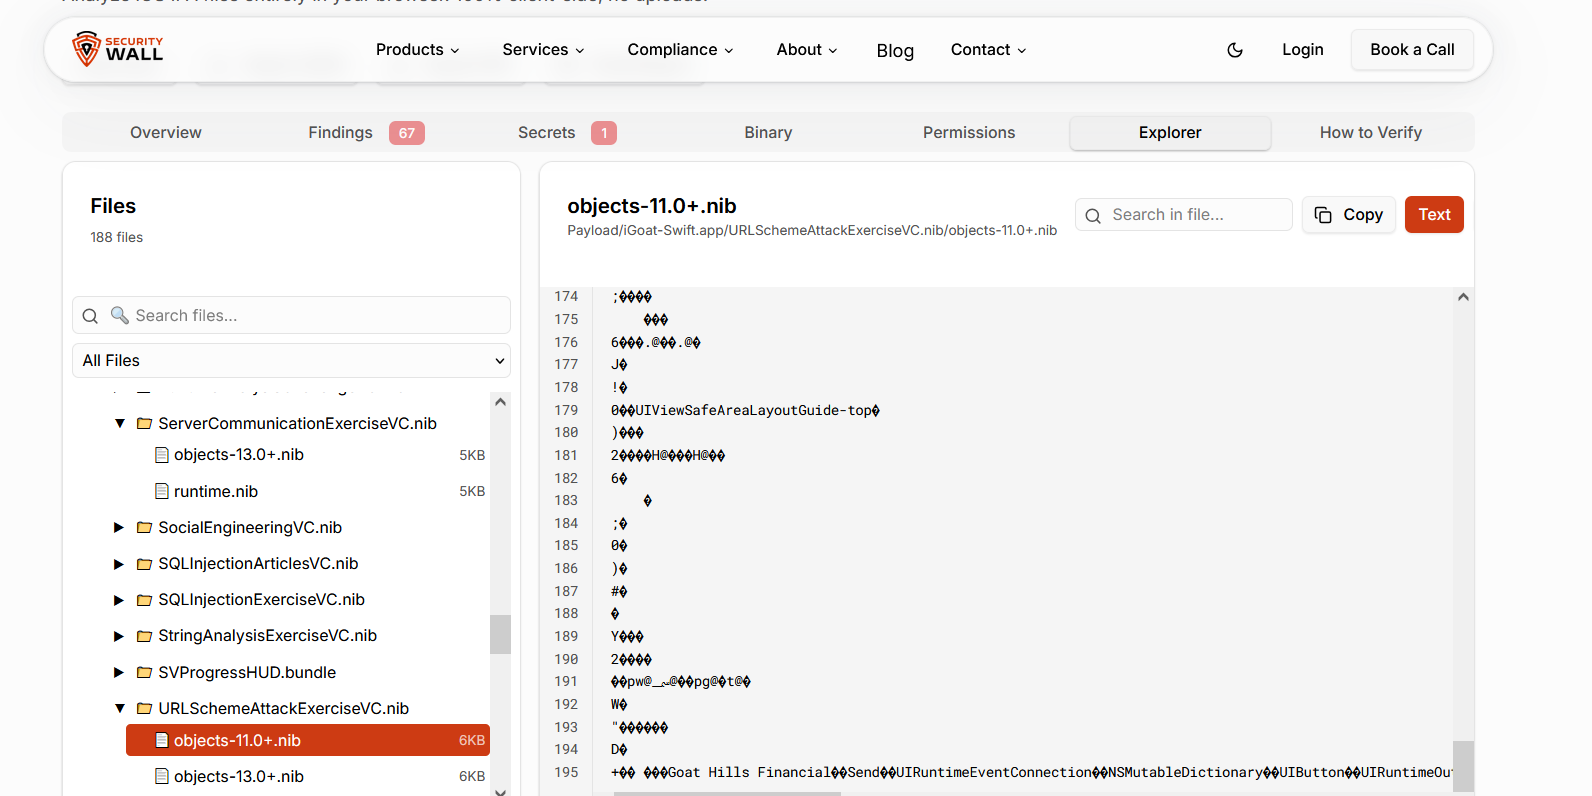Click the magnifier icon in Search files
The width and height of the screenshot is (1592, 796).
coord(90,316)
